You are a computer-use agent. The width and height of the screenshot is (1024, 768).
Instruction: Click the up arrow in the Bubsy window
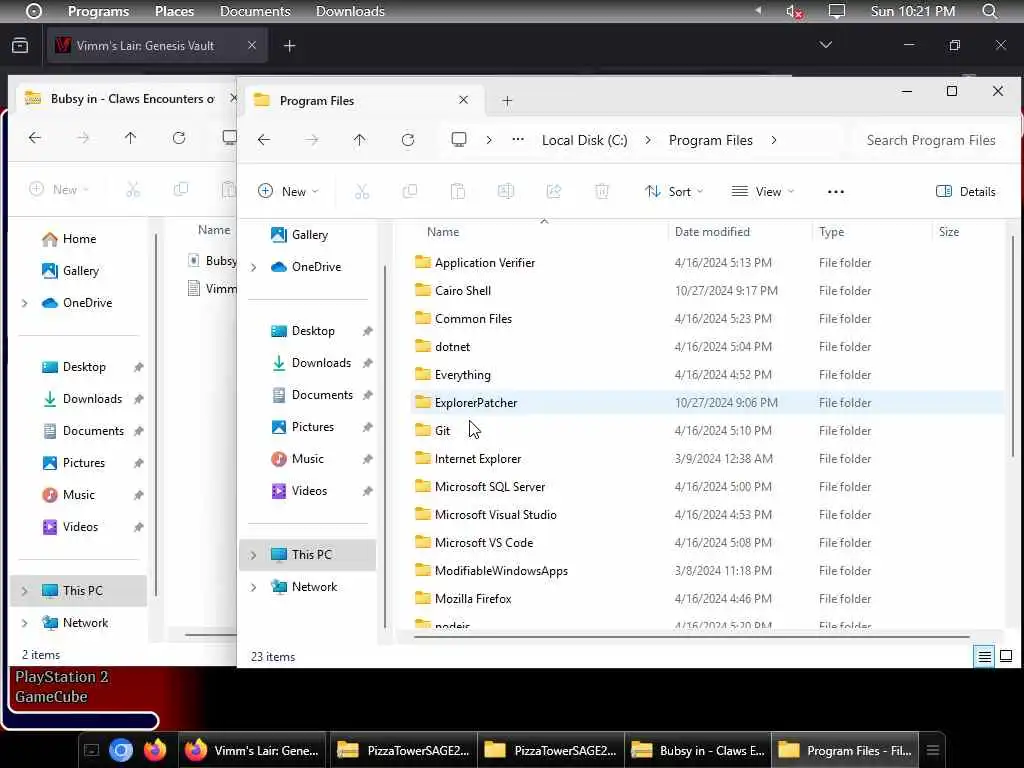[x=131, y=138]
